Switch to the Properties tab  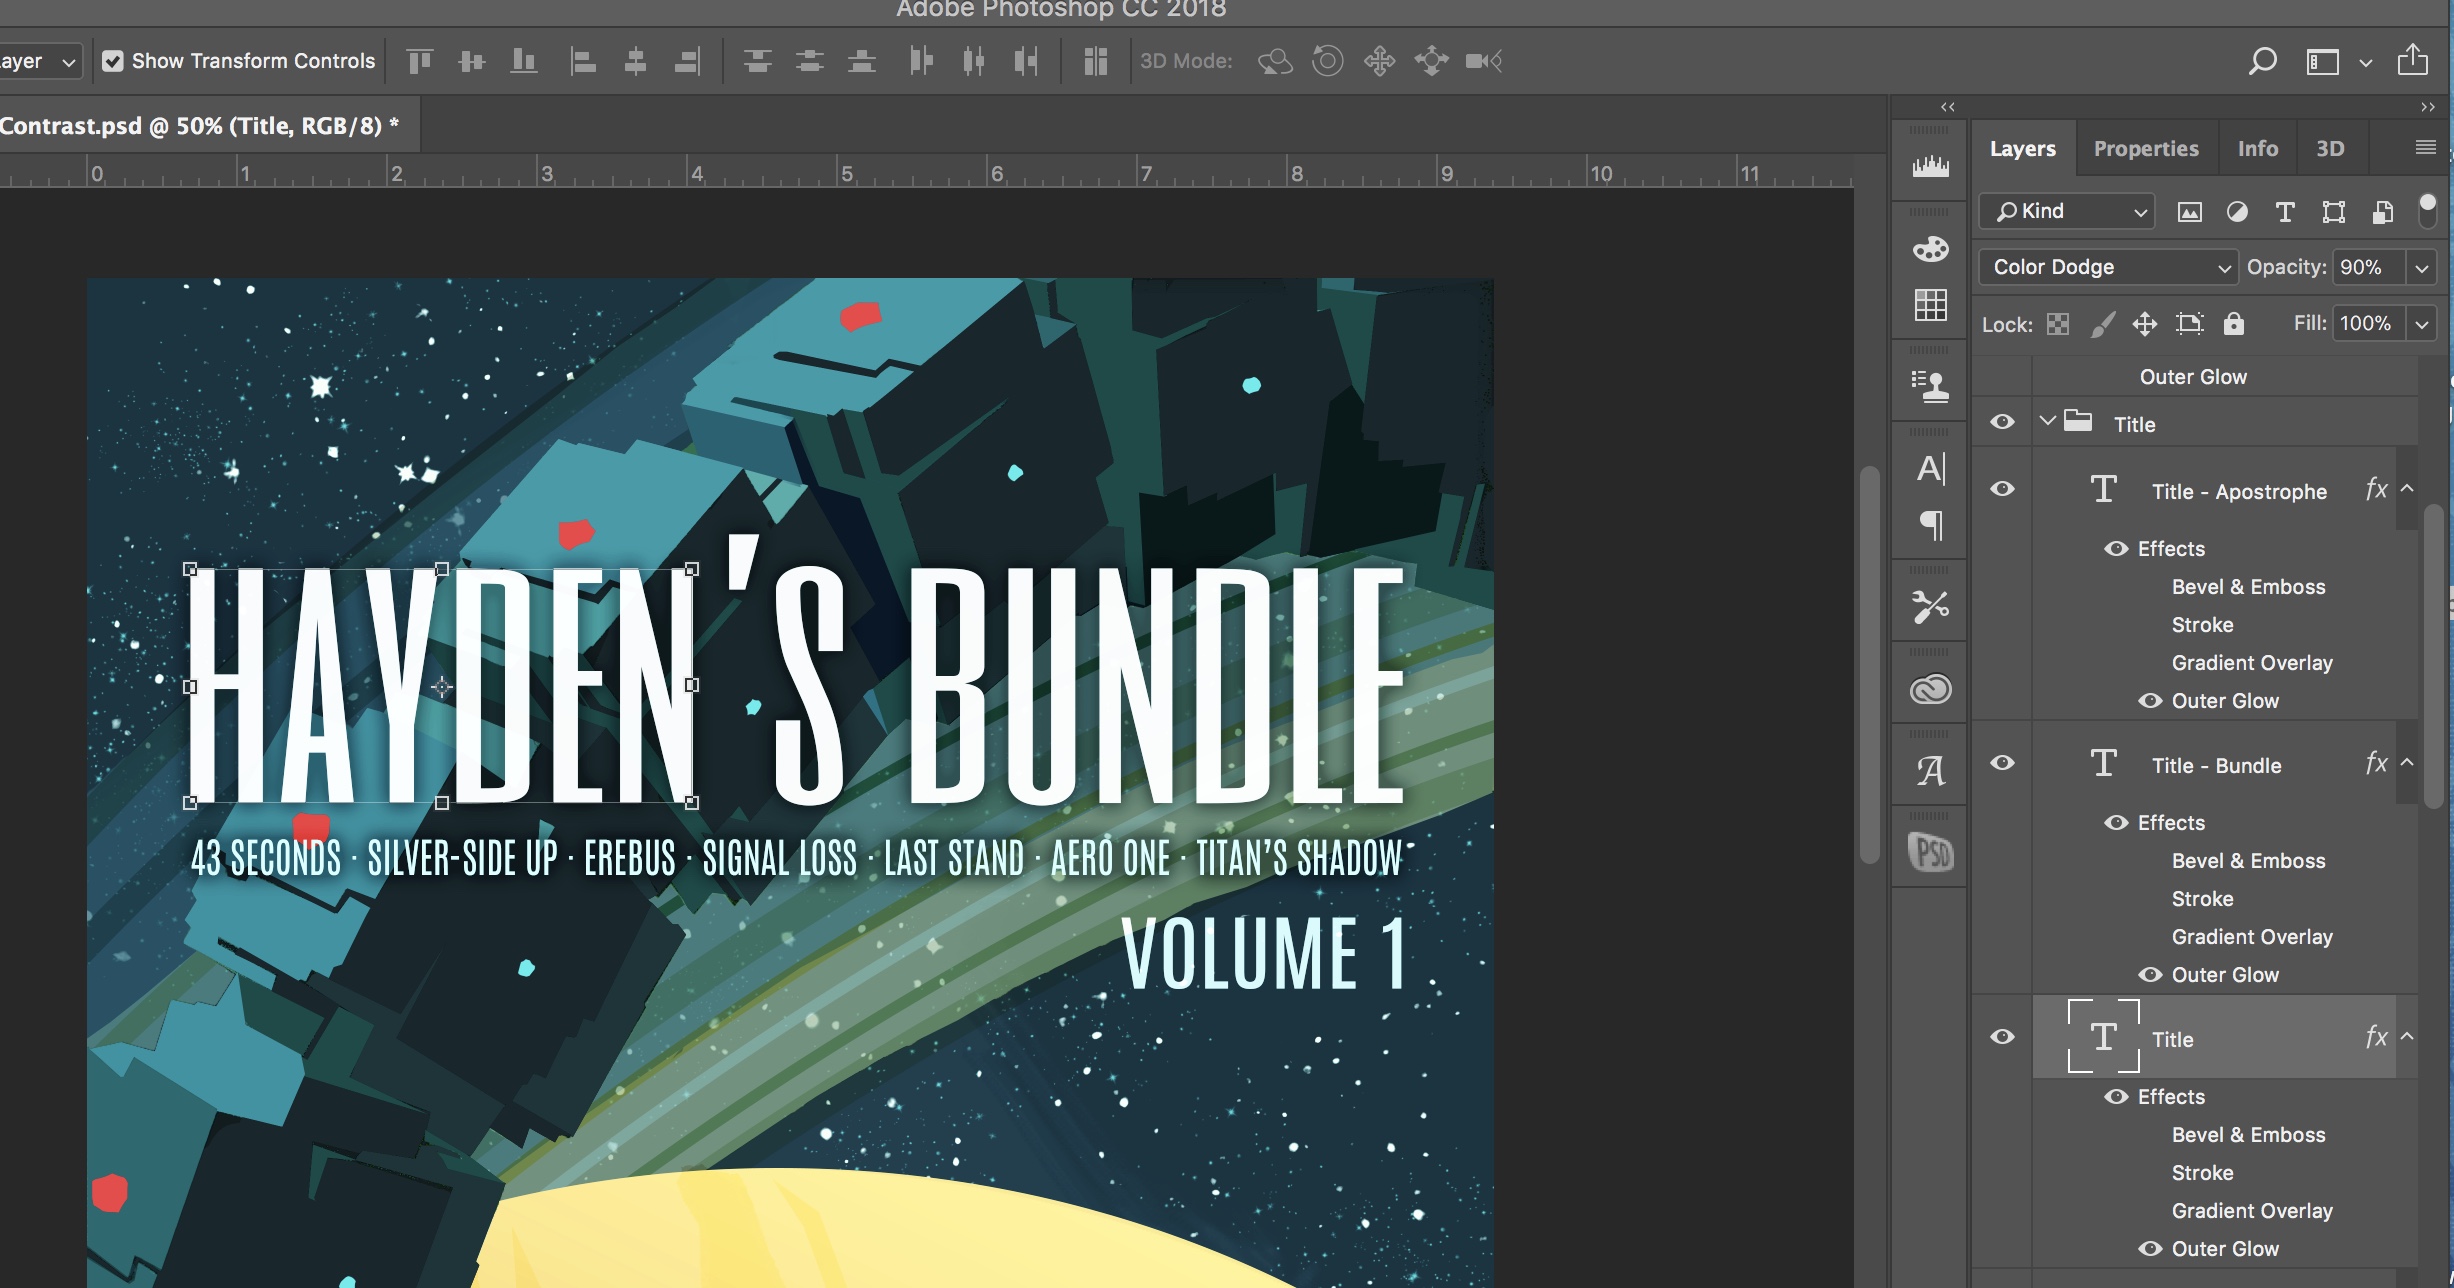click(2146, 149)
